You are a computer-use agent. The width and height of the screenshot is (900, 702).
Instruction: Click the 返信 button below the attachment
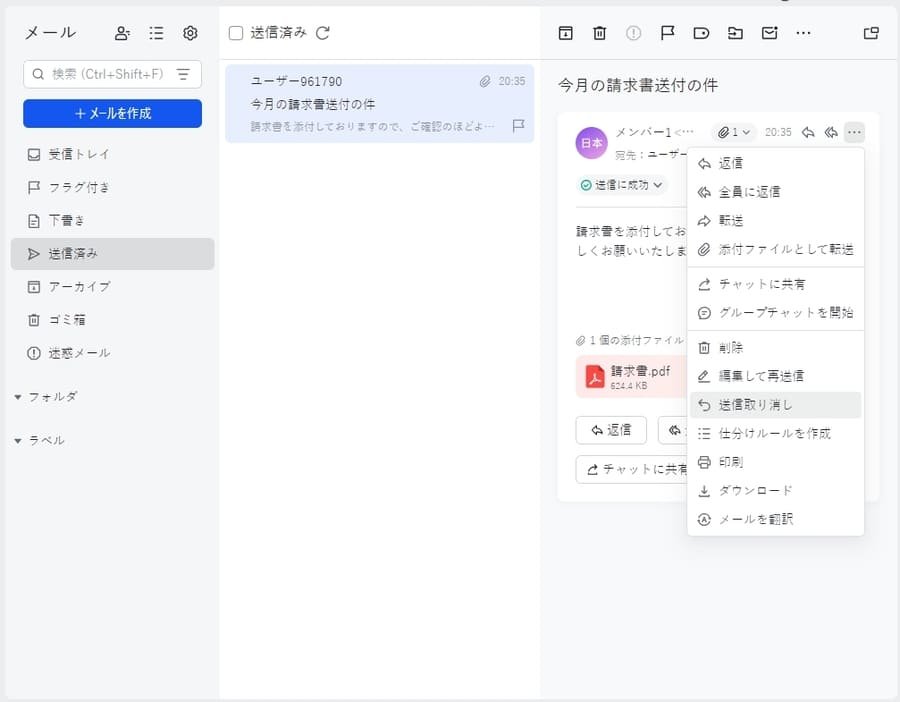pyautogui.click(x=611, y=430)
